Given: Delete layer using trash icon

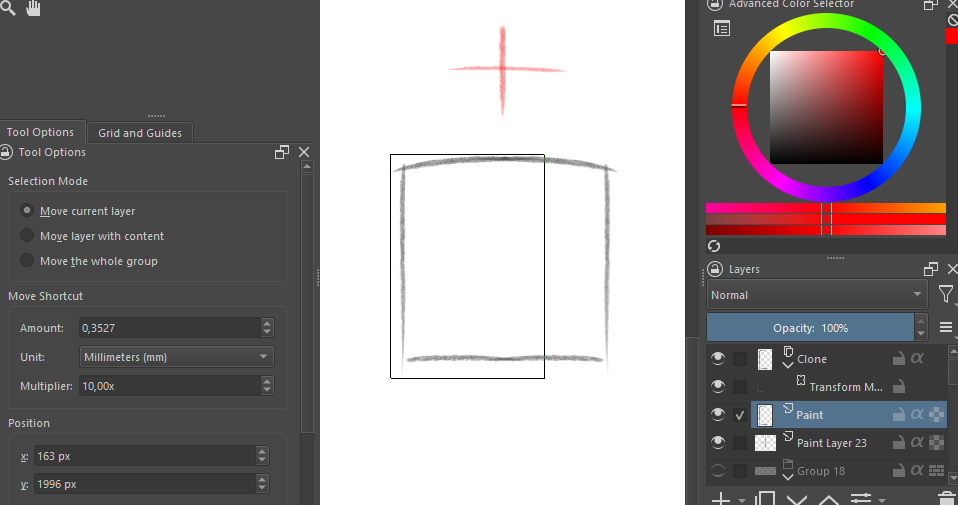Looking at the screenshot, I should [946, 498].
